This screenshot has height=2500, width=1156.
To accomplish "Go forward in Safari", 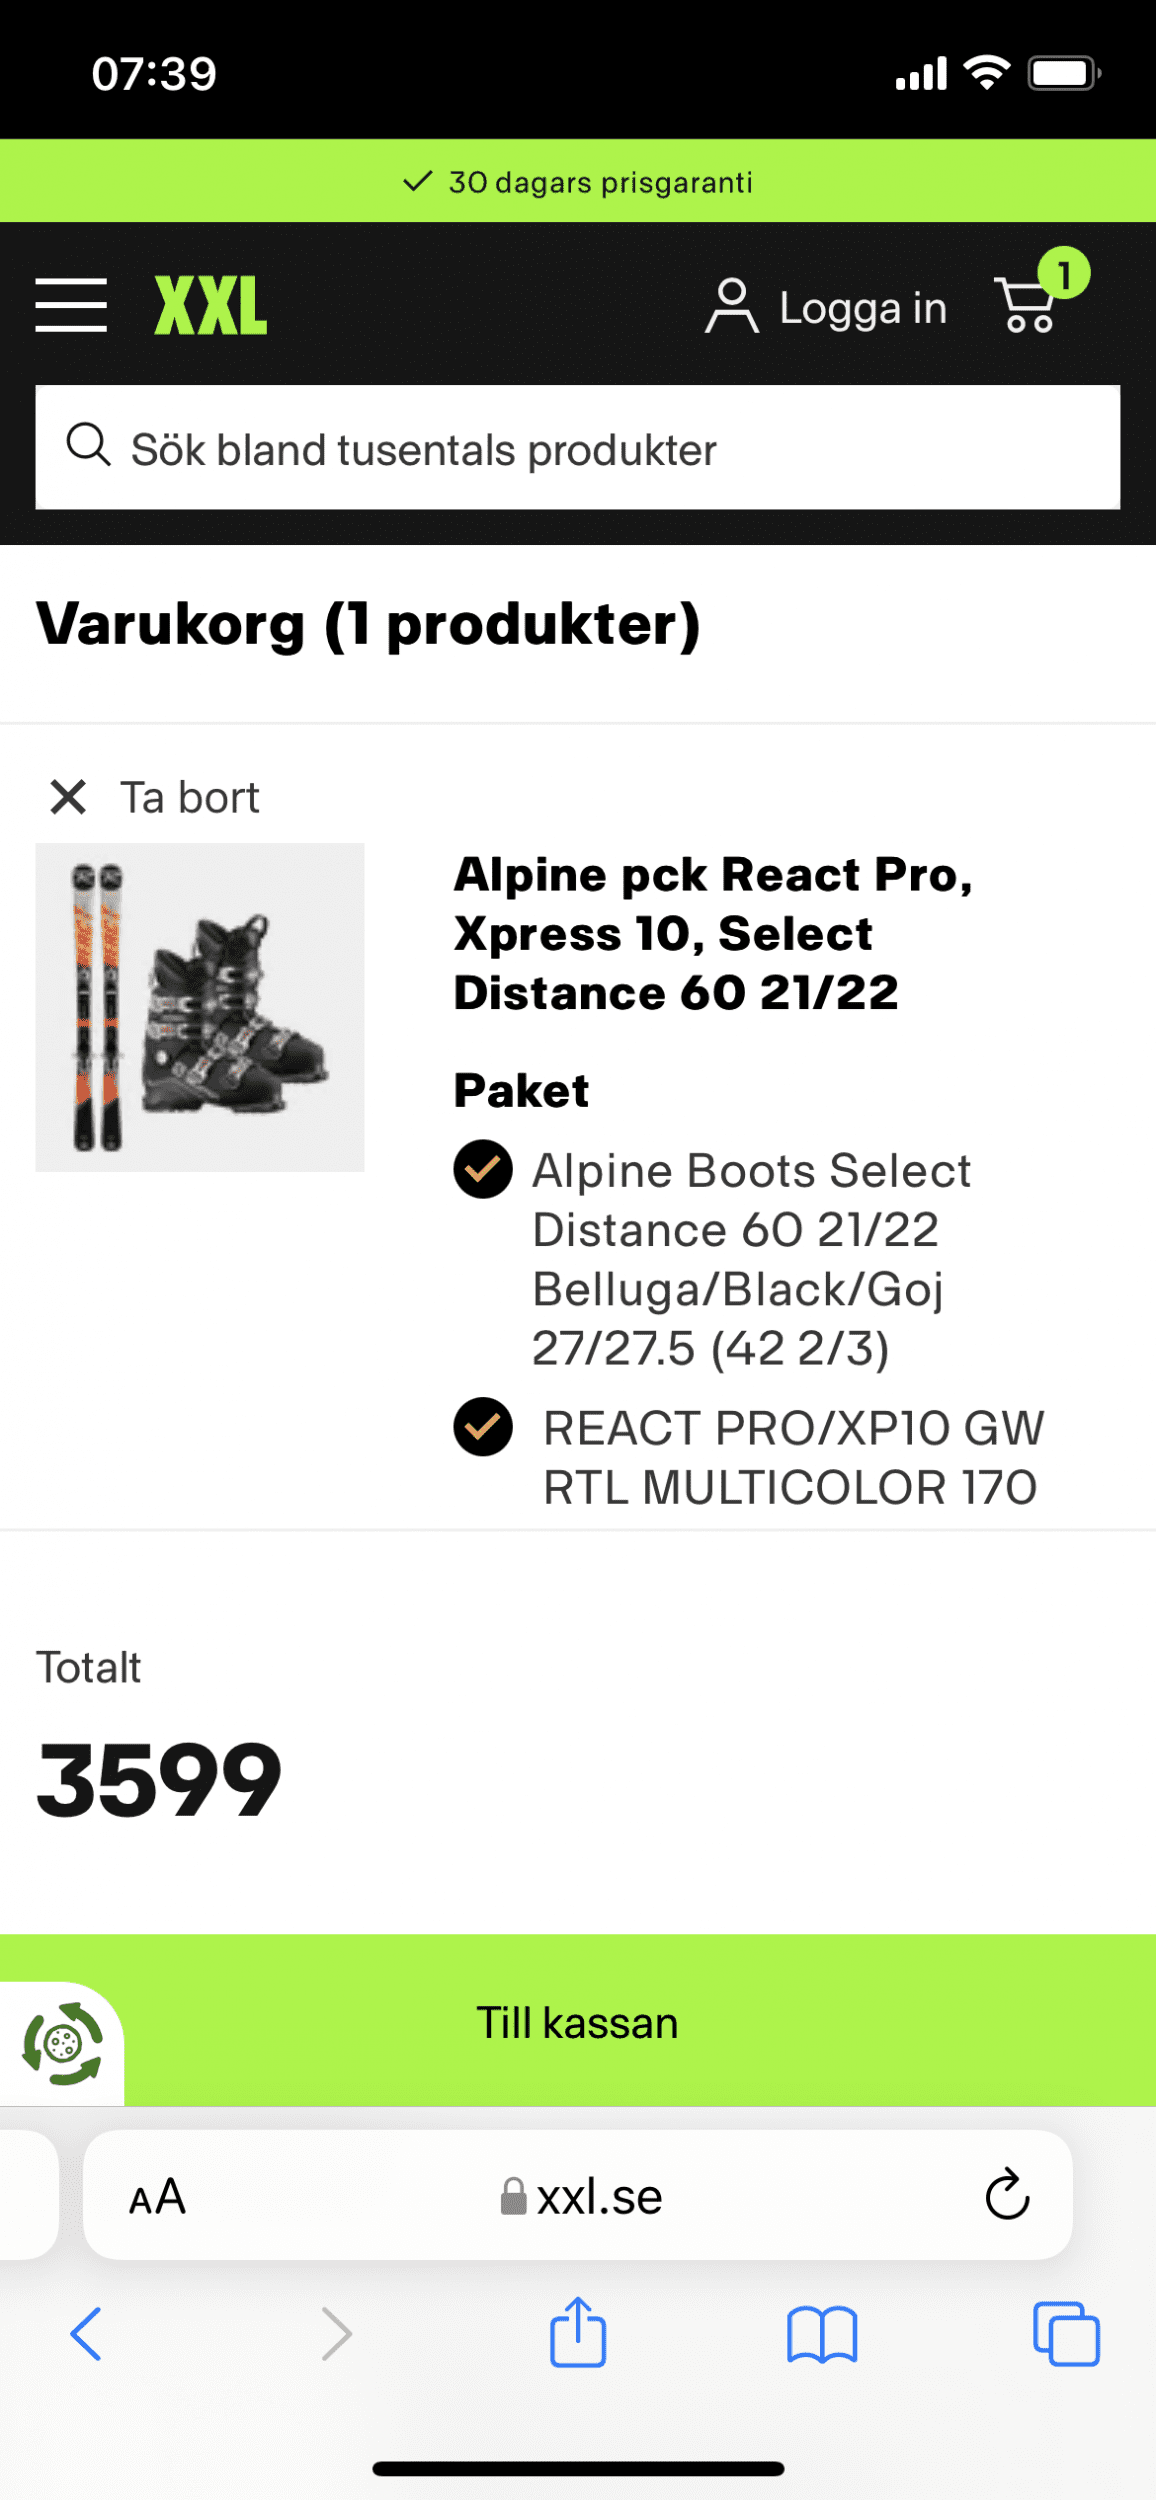I will coord(336,2335).
